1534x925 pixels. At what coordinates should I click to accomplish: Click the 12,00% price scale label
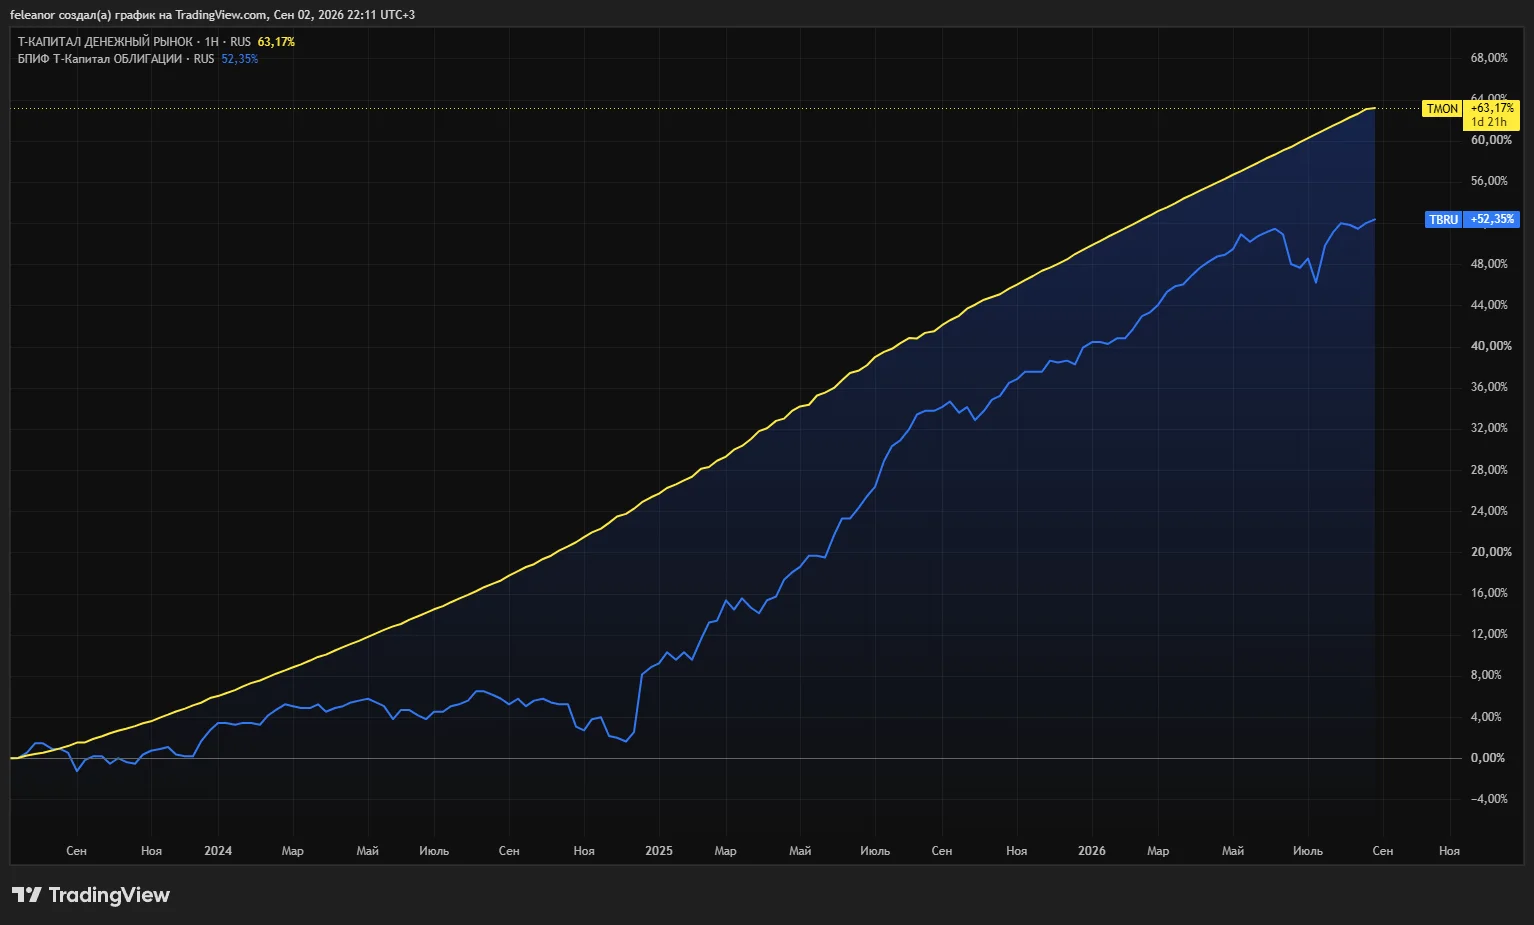(1489, 634)
